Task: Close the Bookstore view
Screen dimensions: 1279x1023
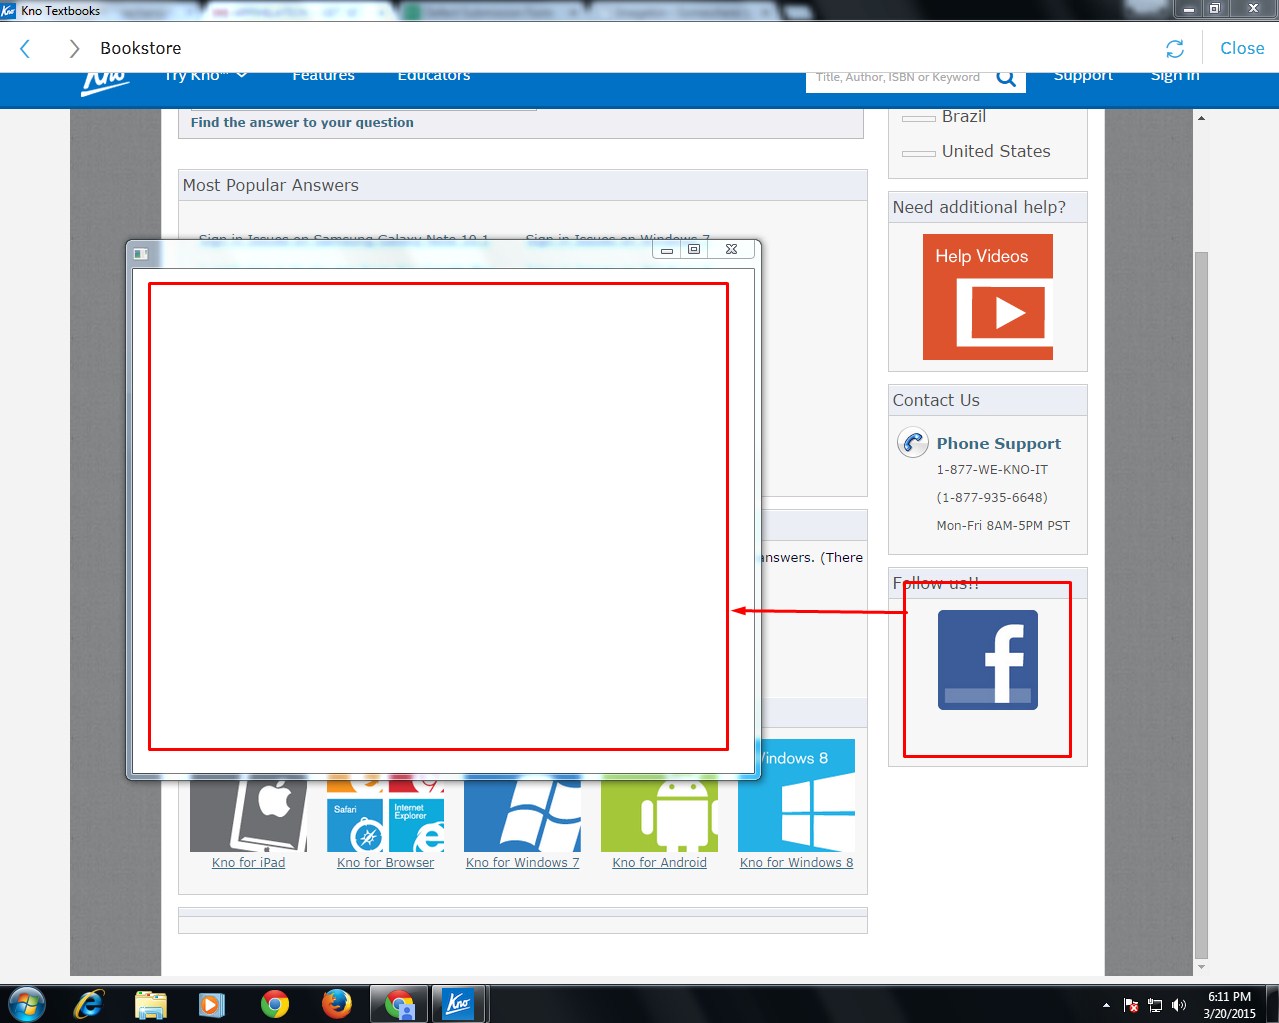Action: coord(1242,48)
